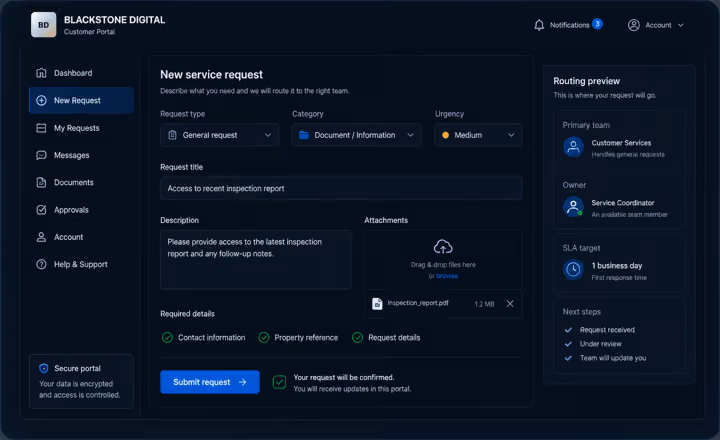
Task: Open the notifications bell icon
Action: click(x=539, y=25)
